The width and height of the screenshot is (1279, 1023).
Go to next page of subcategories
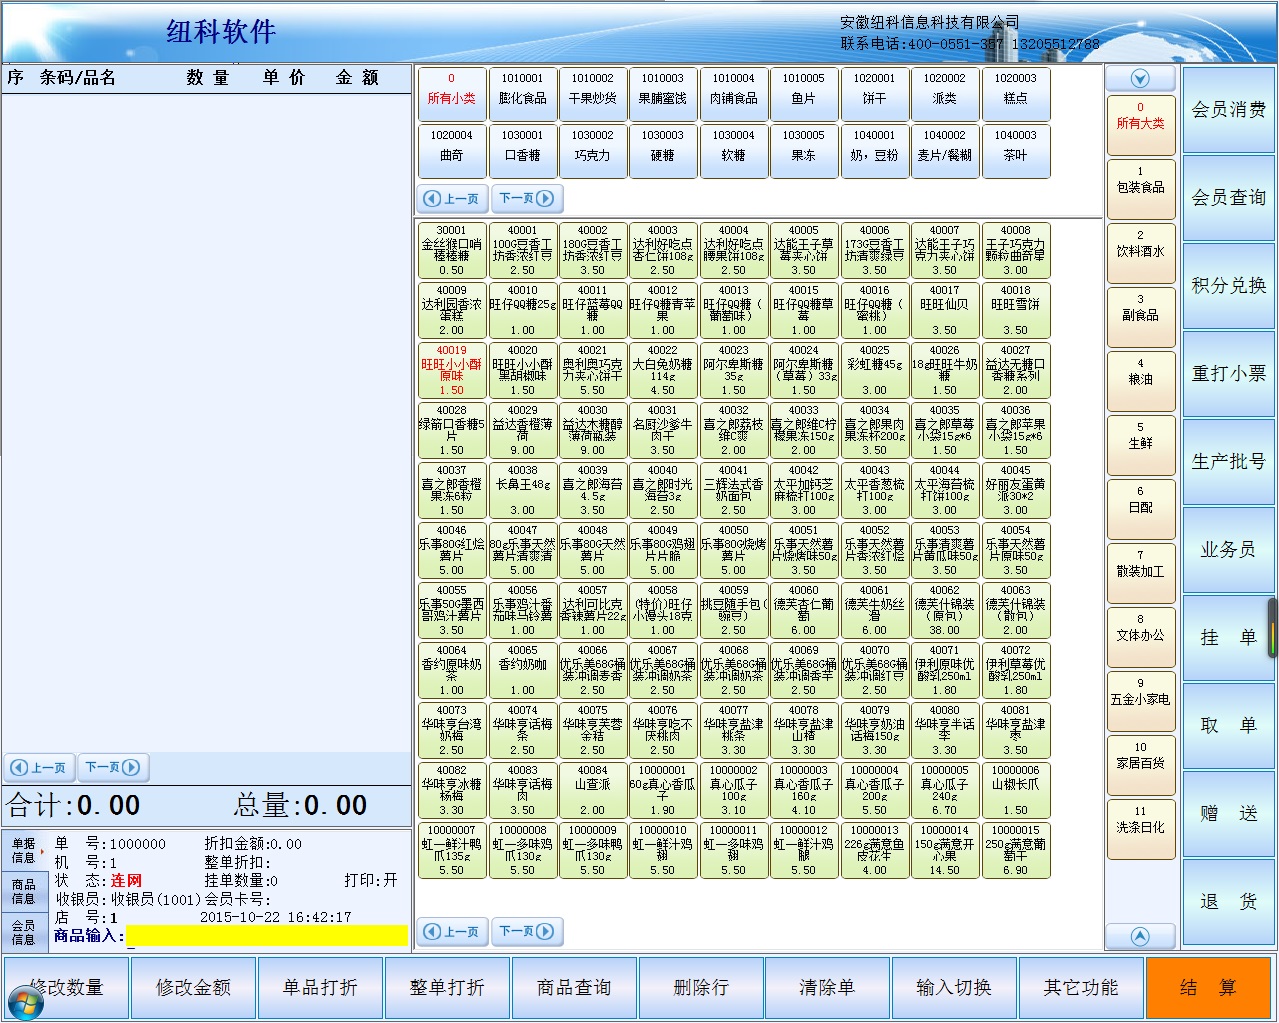point(526,198)
